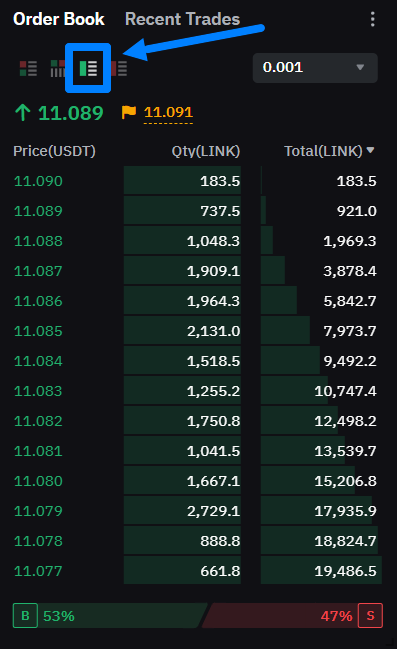Click the orange flag mark price icon

(x=129, y=112)
